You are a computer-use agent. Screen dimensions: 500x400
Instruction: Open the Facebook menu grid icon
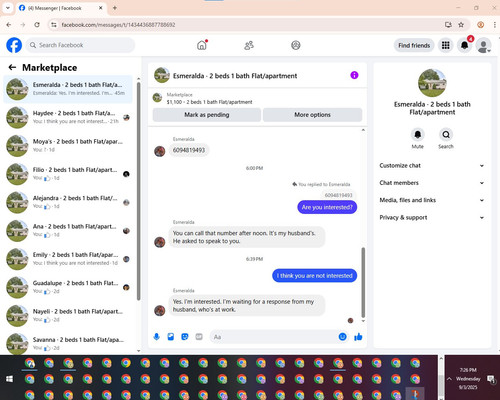point(446,45)
